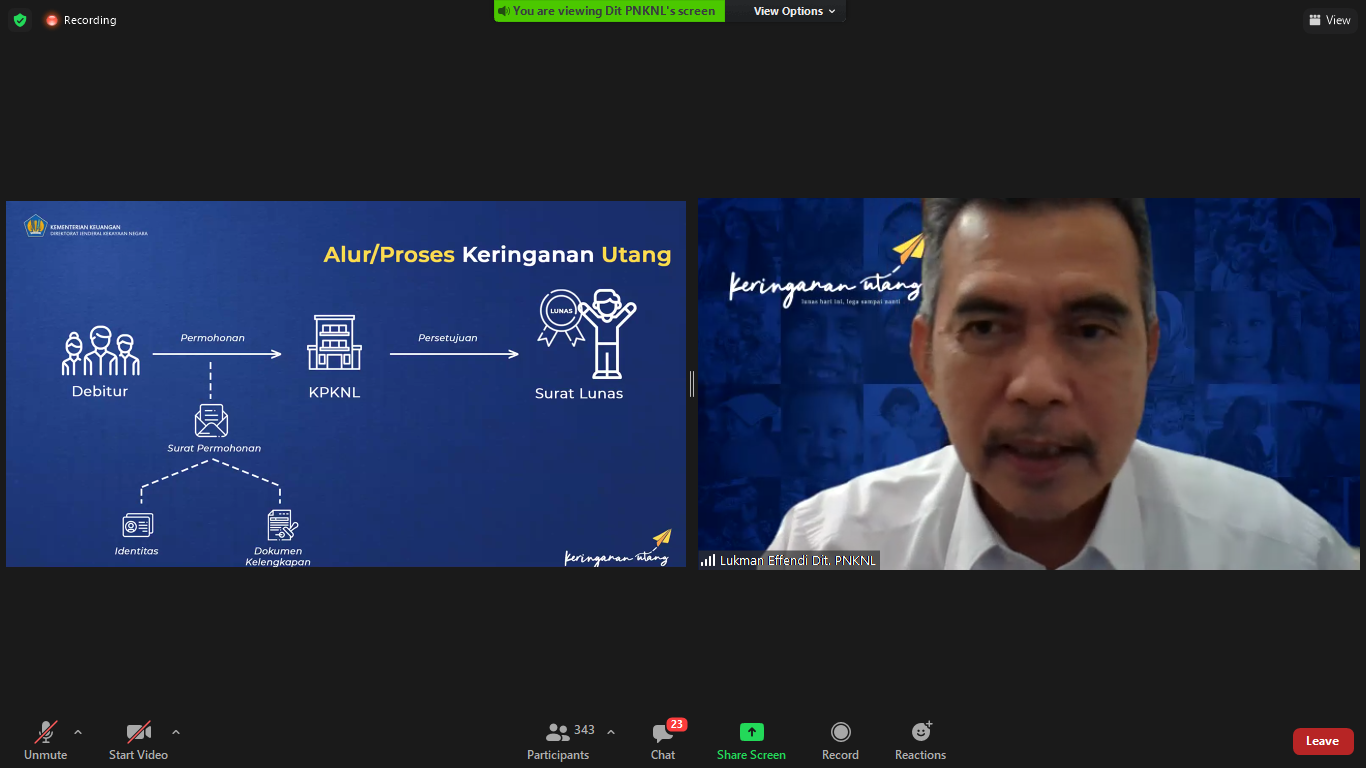Change layout using the View button

pos(1329,20)
